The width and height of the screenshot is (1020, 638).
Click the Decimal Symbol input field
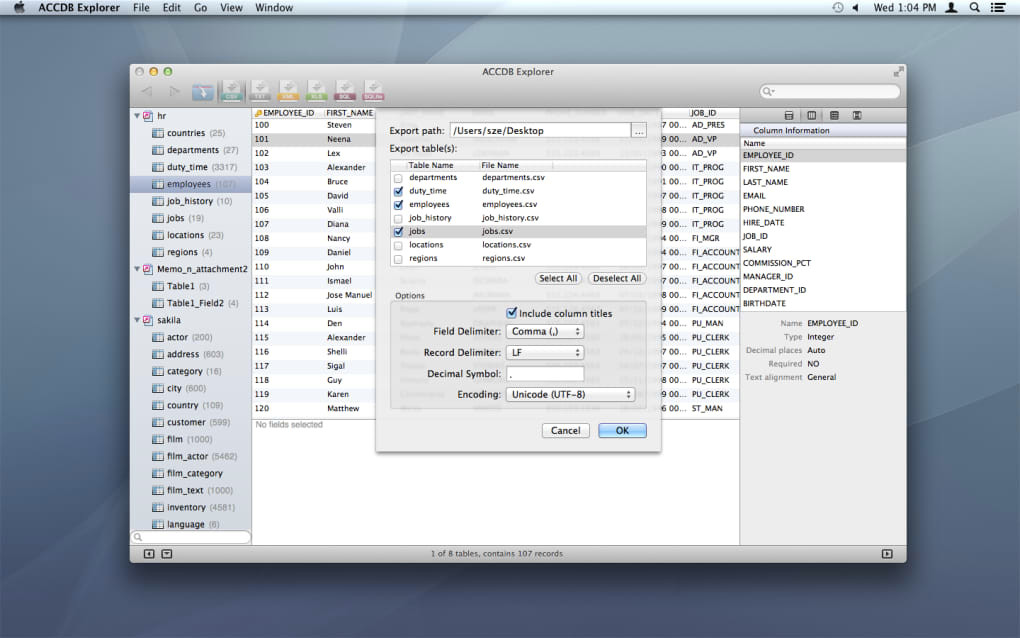[x=544, y=374]
